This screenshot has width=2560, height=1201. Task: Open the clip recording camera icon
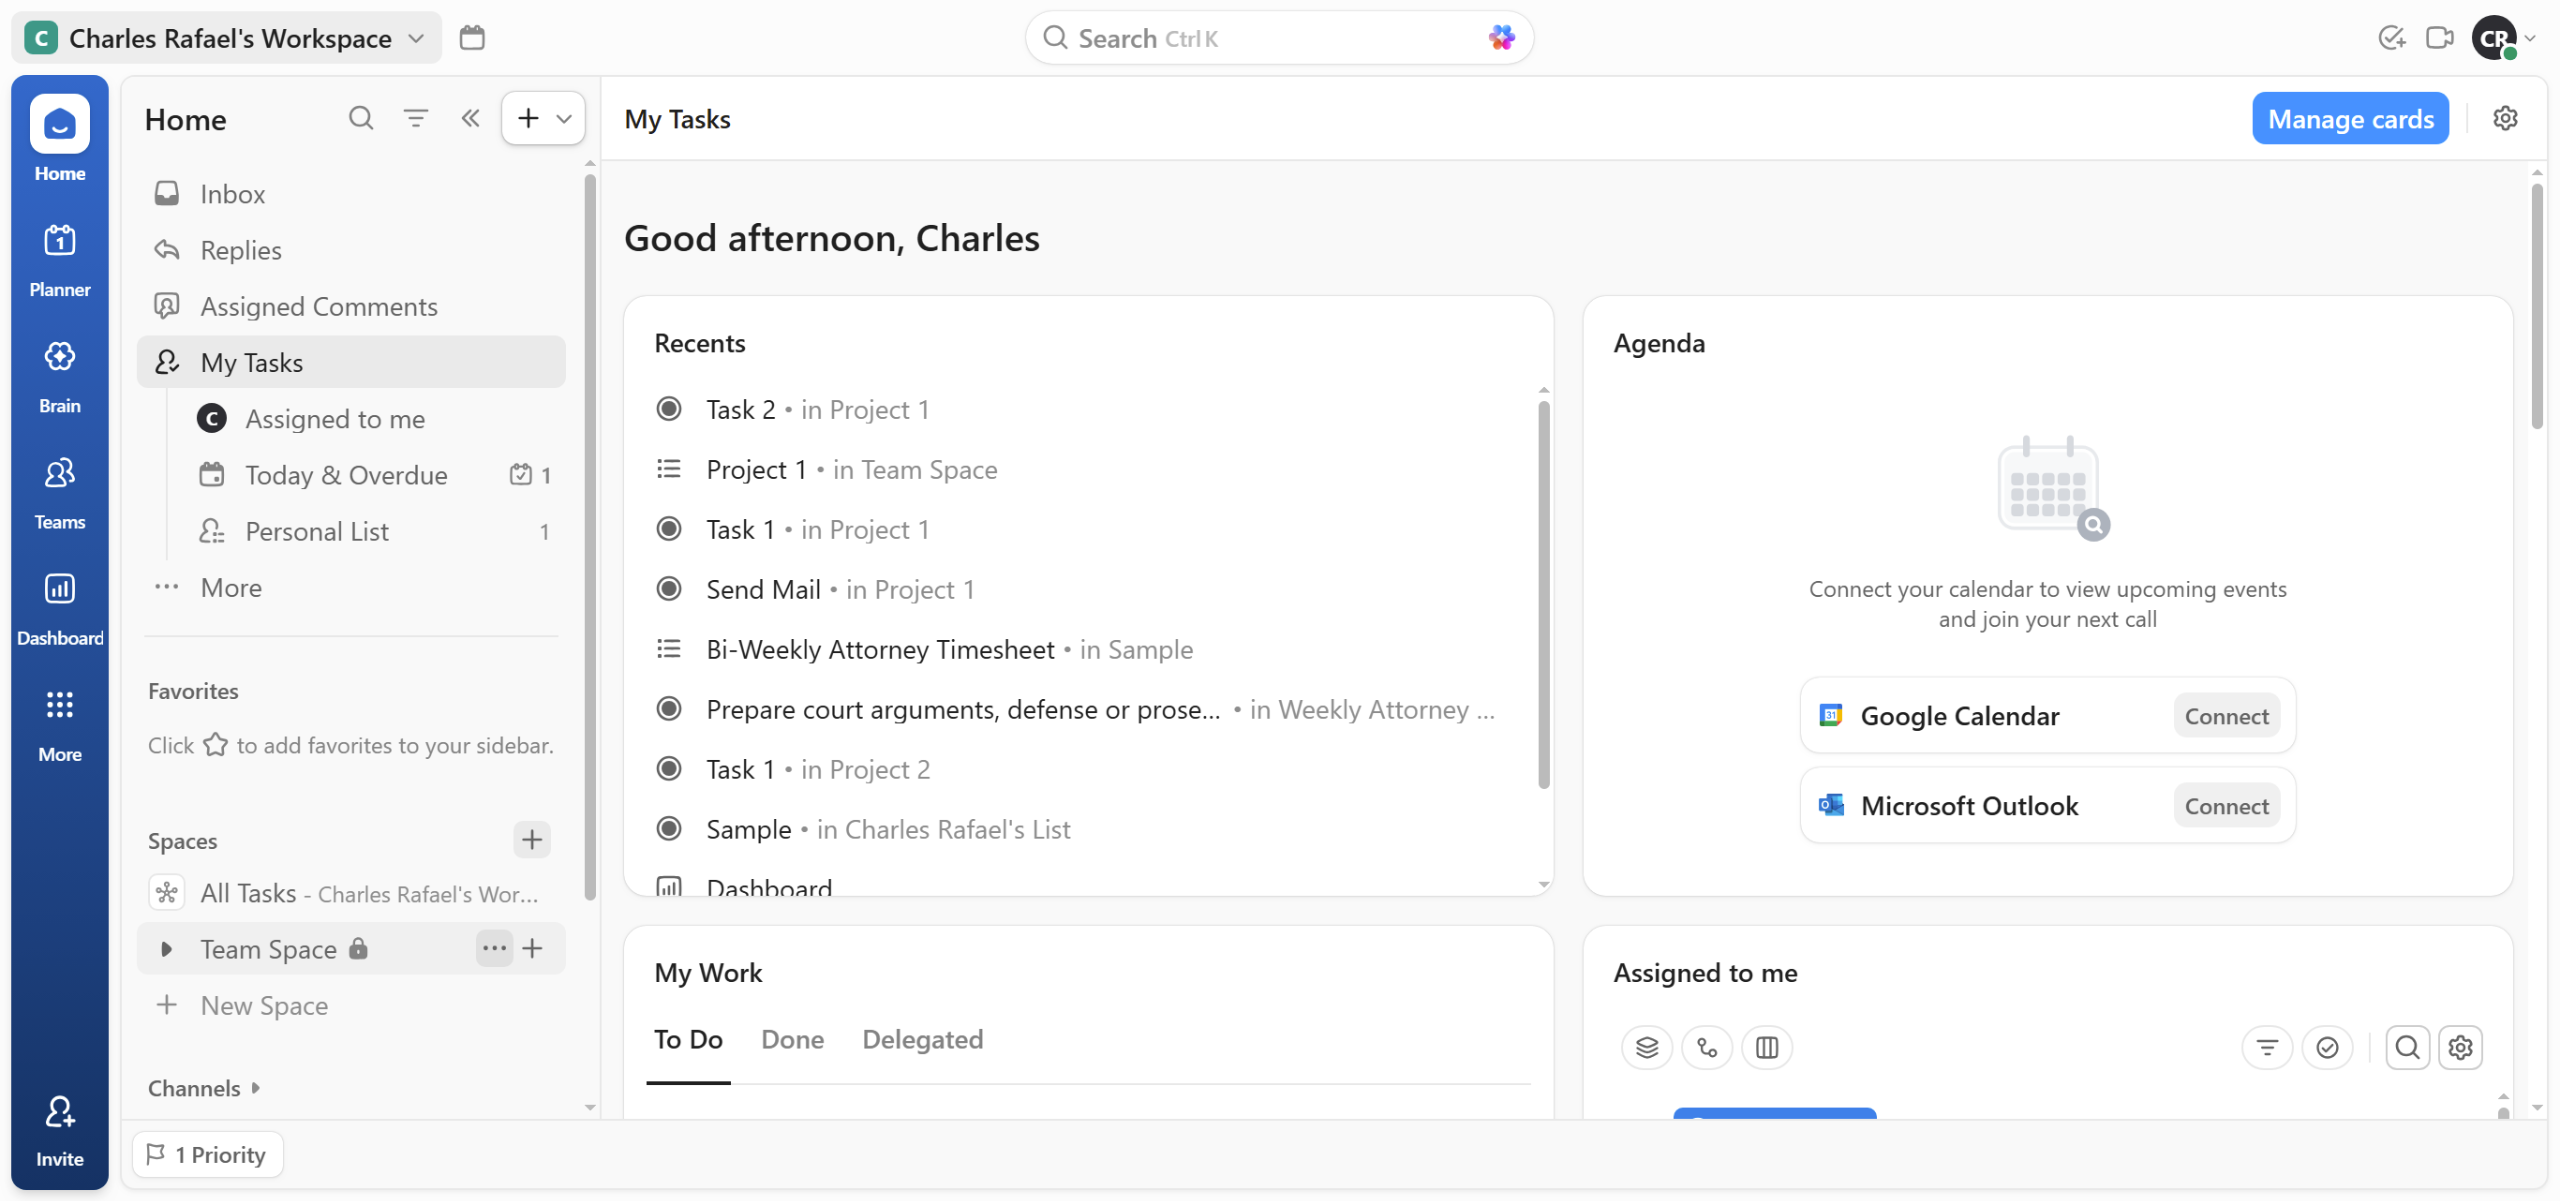2439,38
